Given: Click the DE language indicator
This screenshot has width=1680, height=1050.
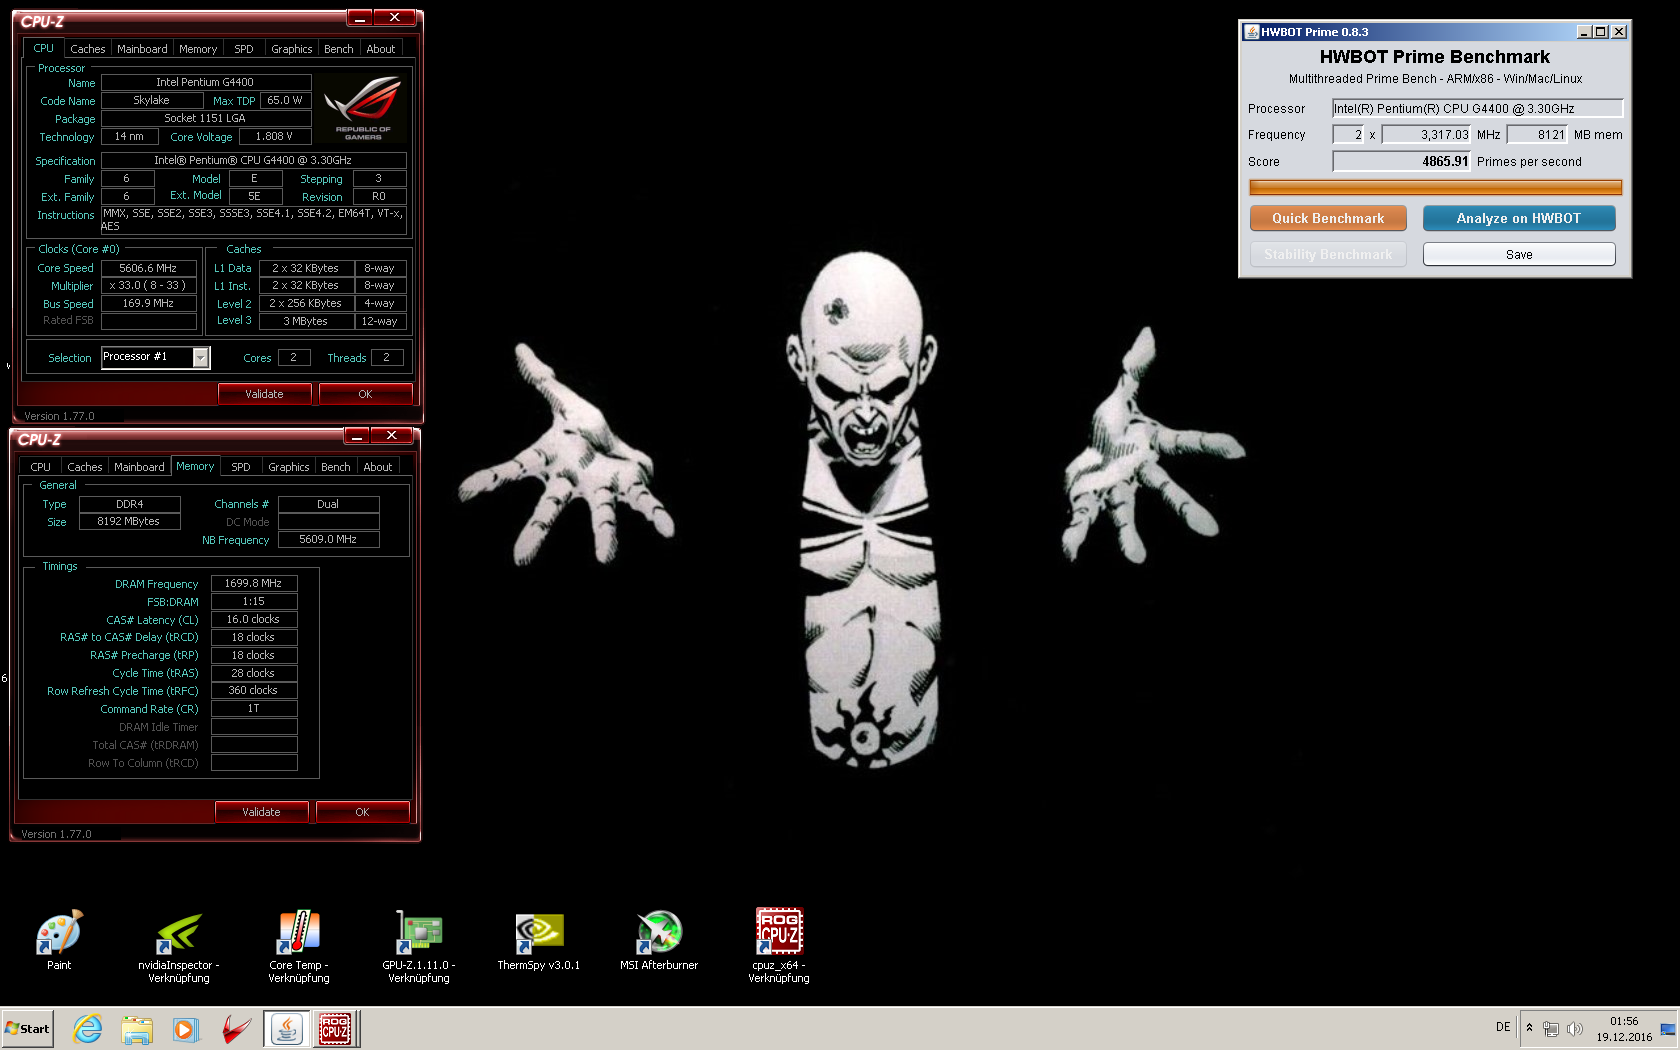Looking at the screenshot, I should point(1503,1027).
